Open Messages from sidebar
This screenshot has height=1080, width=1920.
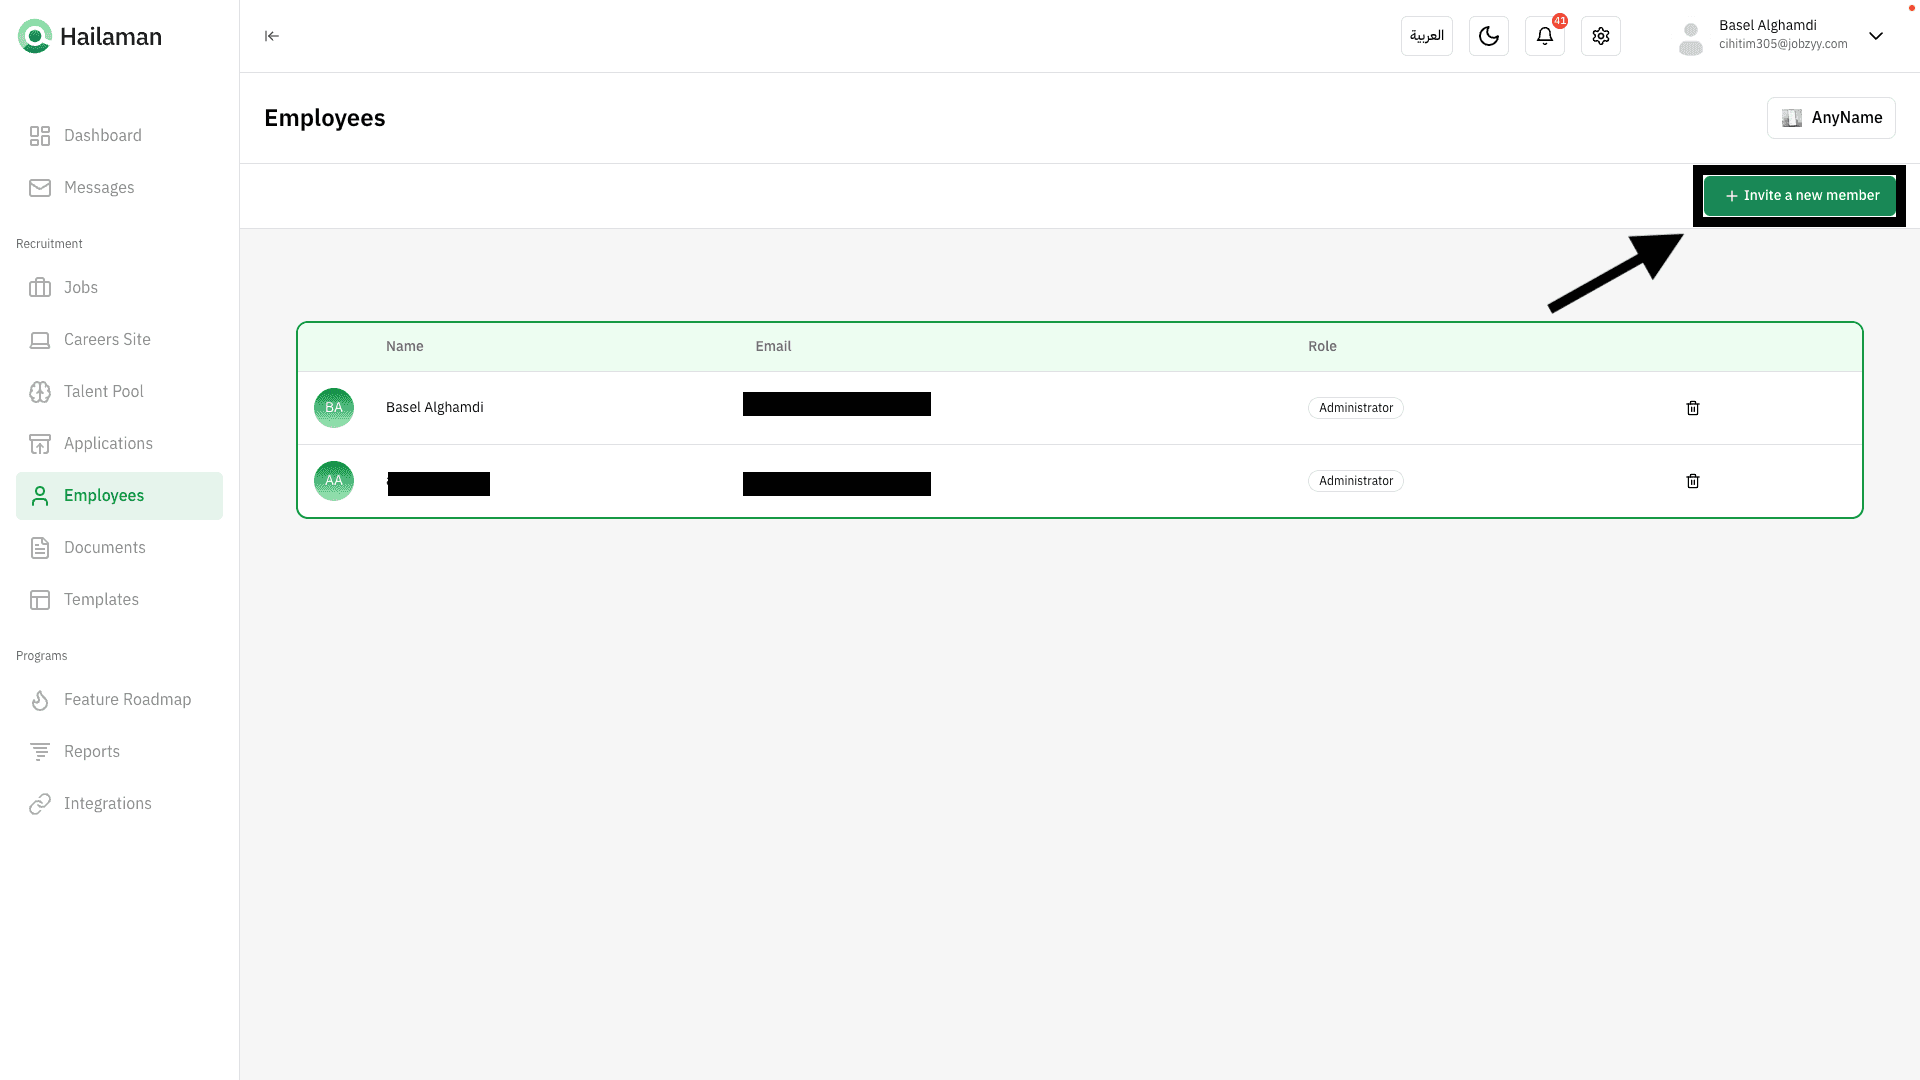98,188
